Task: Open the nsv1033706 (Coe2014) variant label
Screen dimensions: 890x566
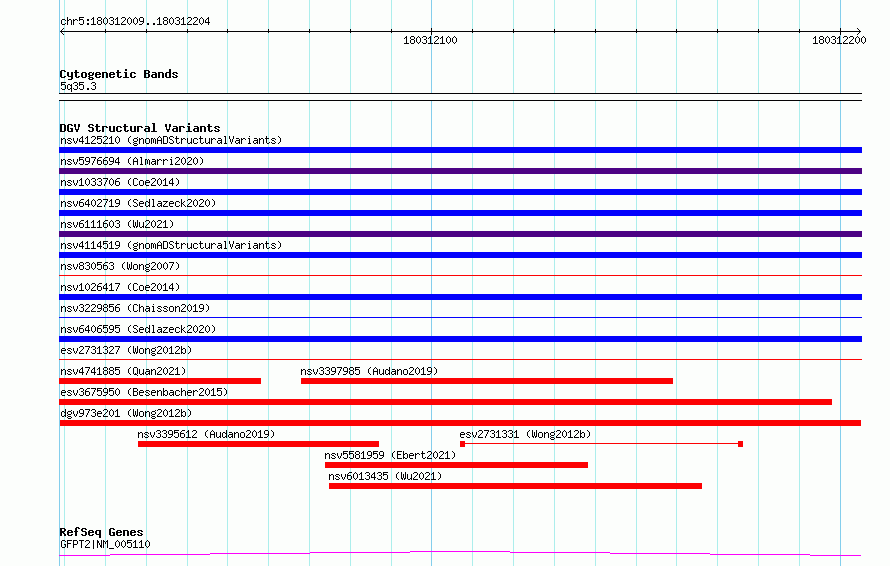Action: [120, 182]
